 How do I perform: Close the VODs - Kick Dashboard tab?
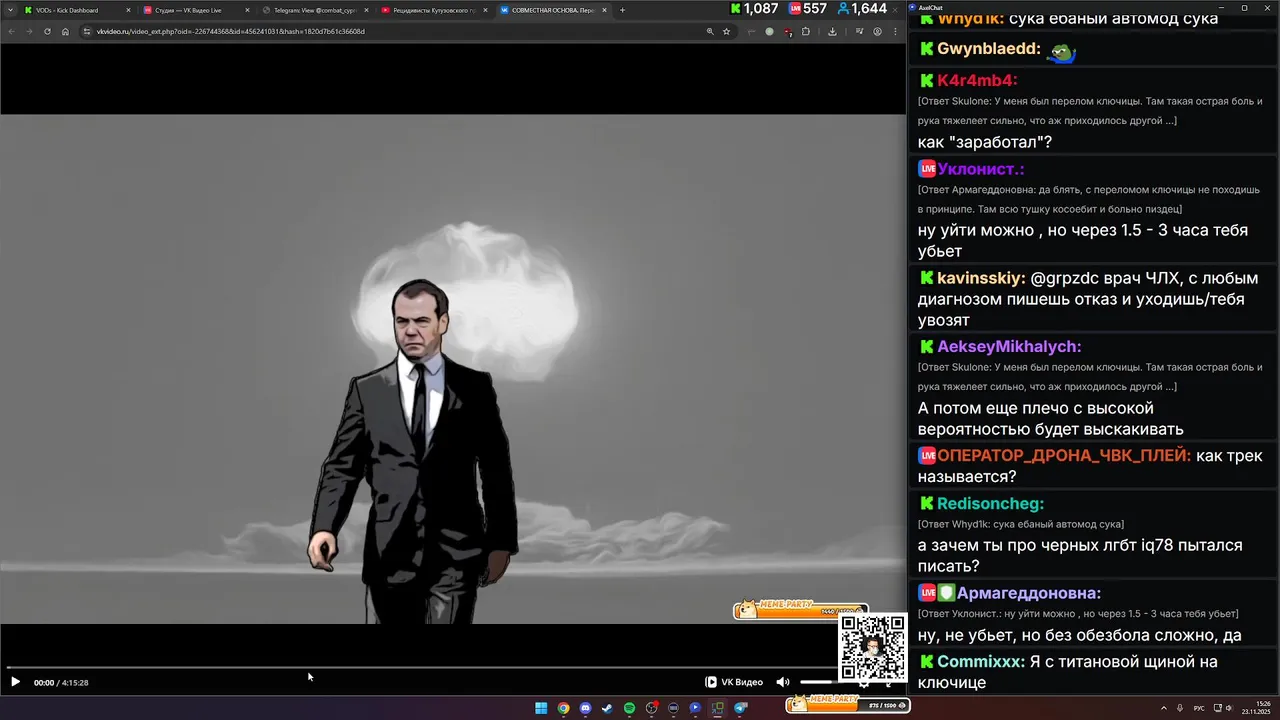pyautogui.click(x=128, y=10)
